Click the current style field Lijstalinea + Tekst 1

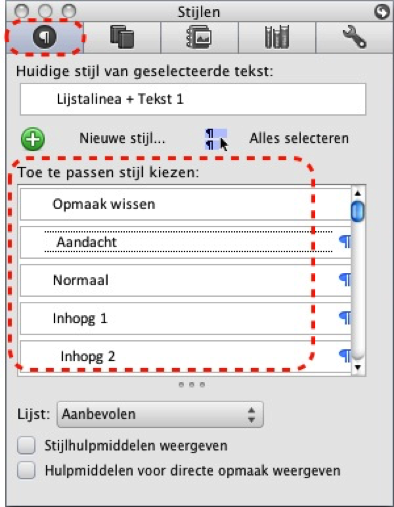193,99
